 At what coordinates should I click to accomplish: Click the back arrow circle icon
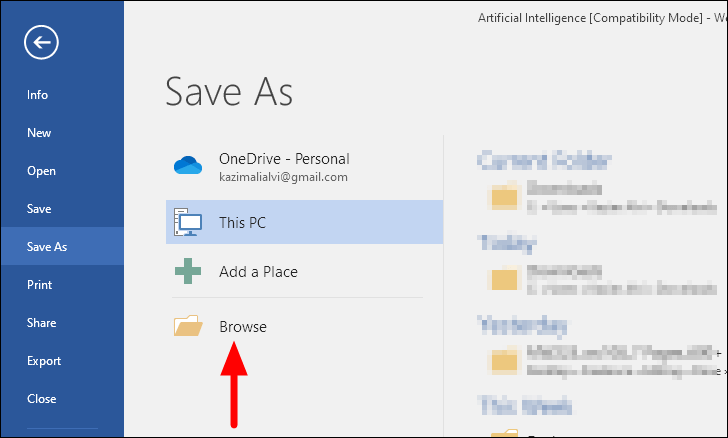(41, 42)
